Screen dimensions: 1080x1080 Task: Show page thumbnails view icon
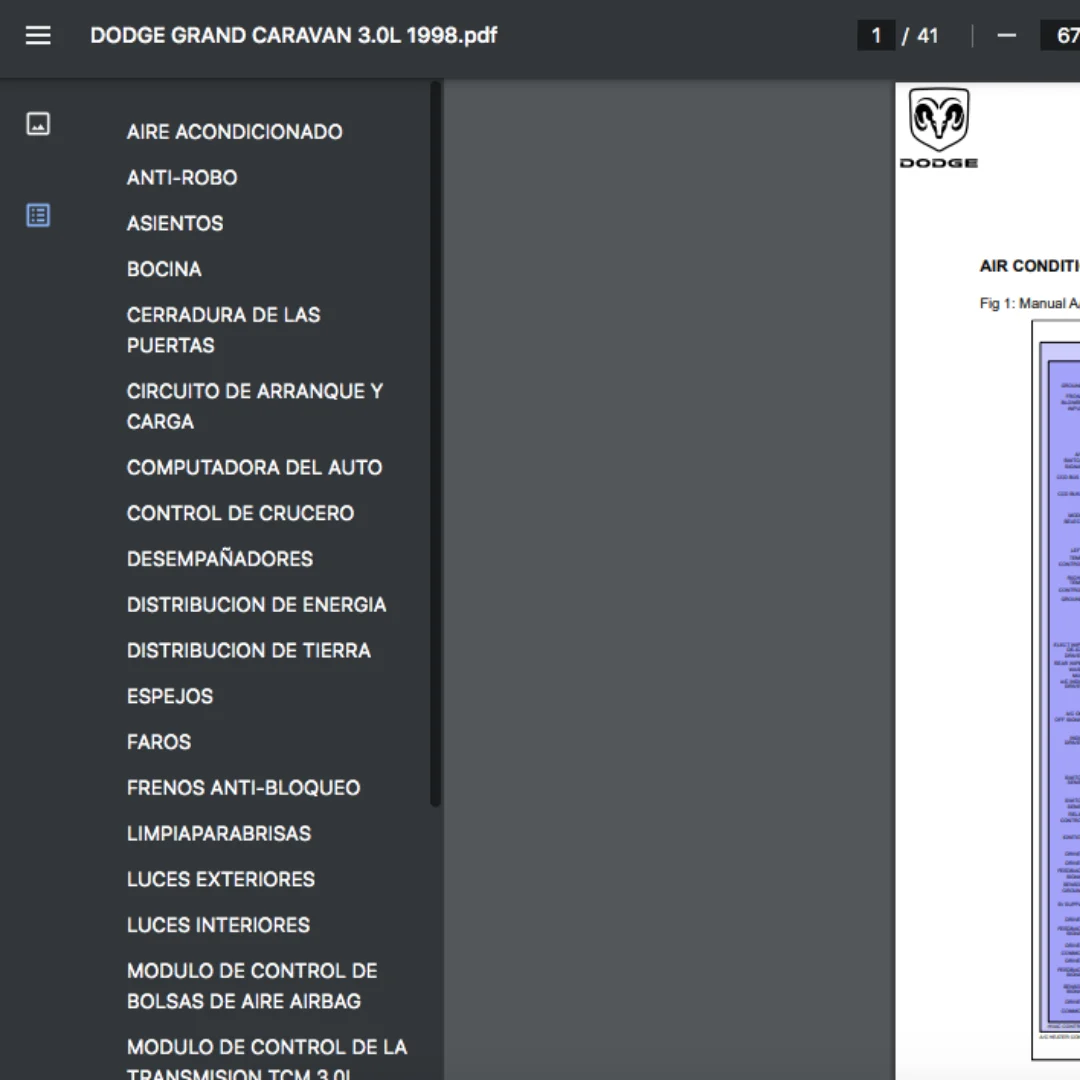tap(38, 124)
